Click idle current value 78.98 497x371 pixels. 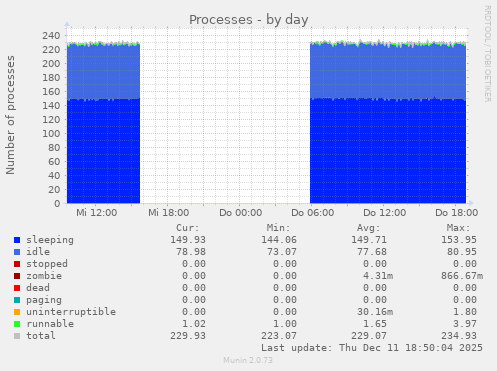[191, 252]
